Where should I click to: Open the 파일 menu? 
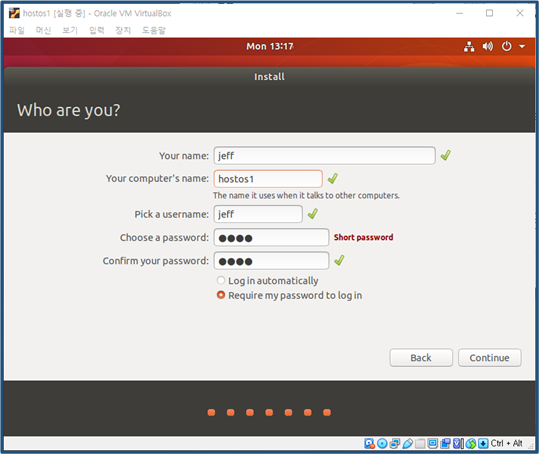[17, 30]
